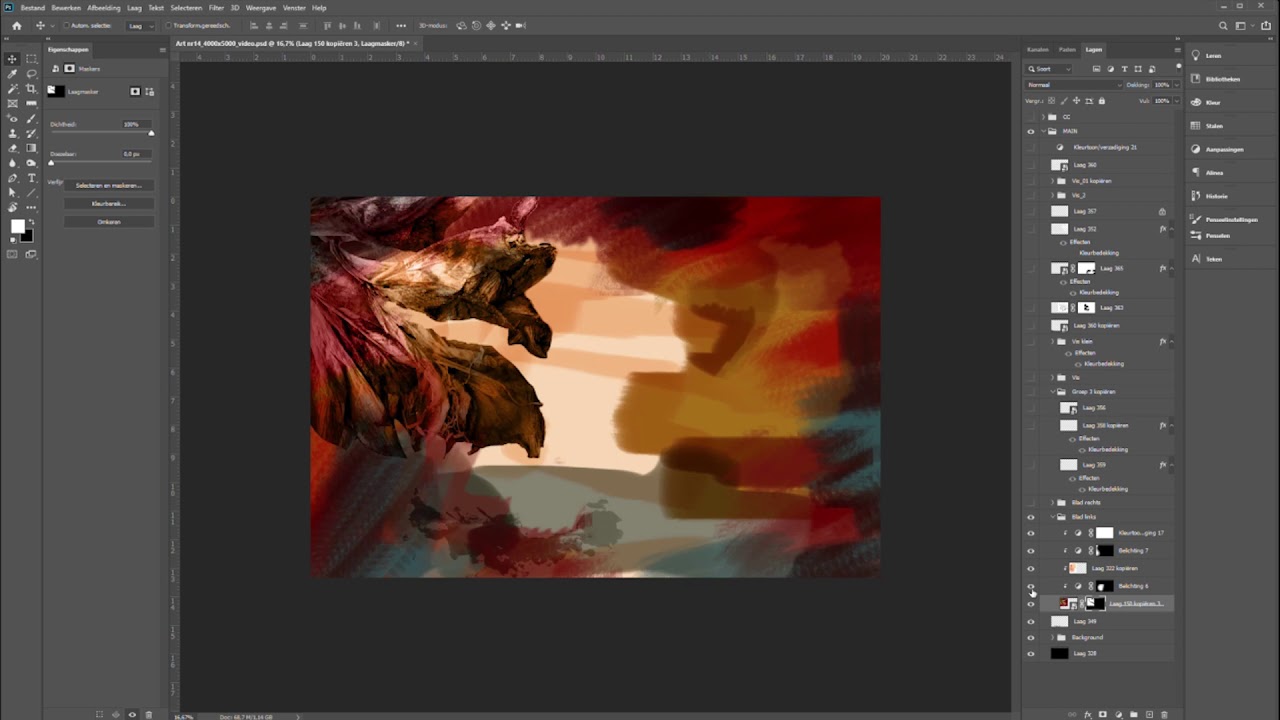Open the Laag auto-select dropdown in options bar

click(139, 25)
